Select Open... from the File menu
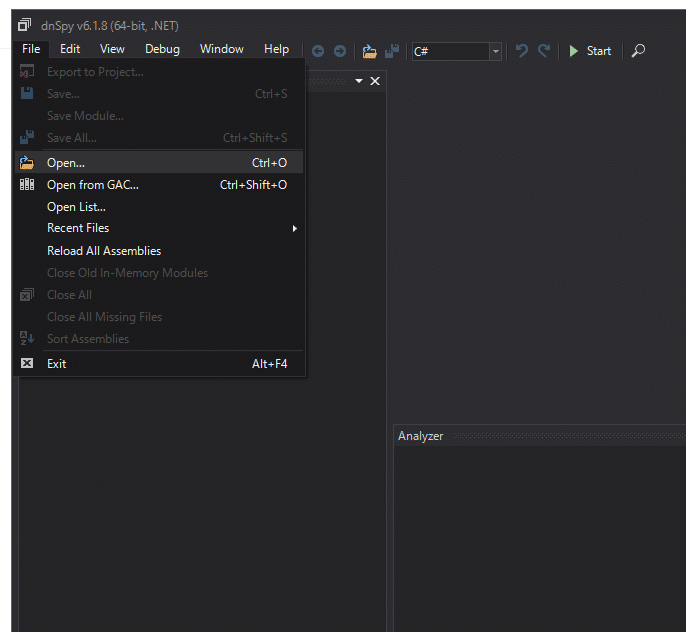This screenshot has width=686, height=632. pos(159,163)
